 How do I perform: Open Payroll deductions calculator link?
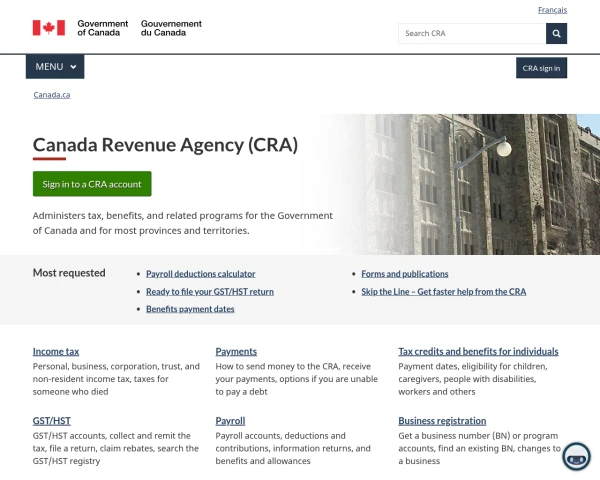pos(201,274)
